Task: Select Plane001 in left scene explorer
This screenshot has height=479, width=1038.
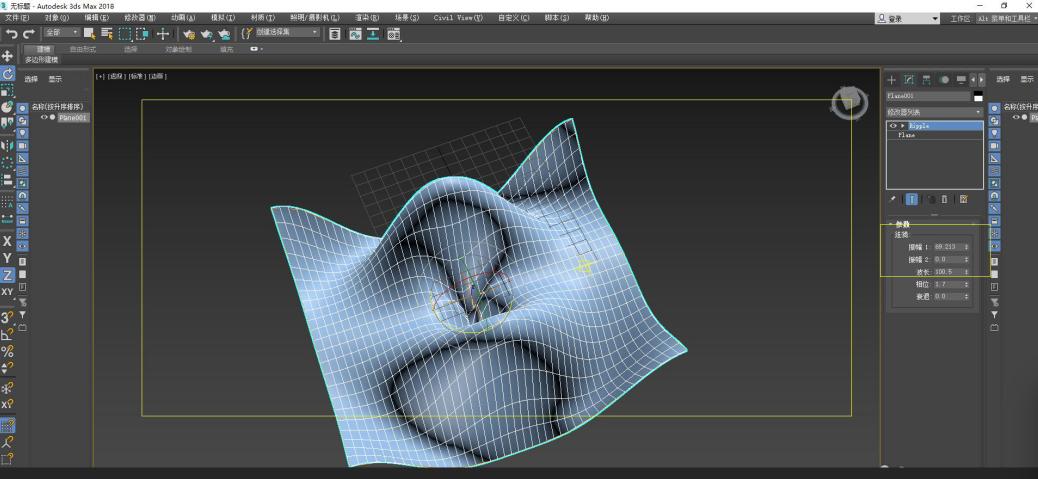Action: [x=72, y=118]
